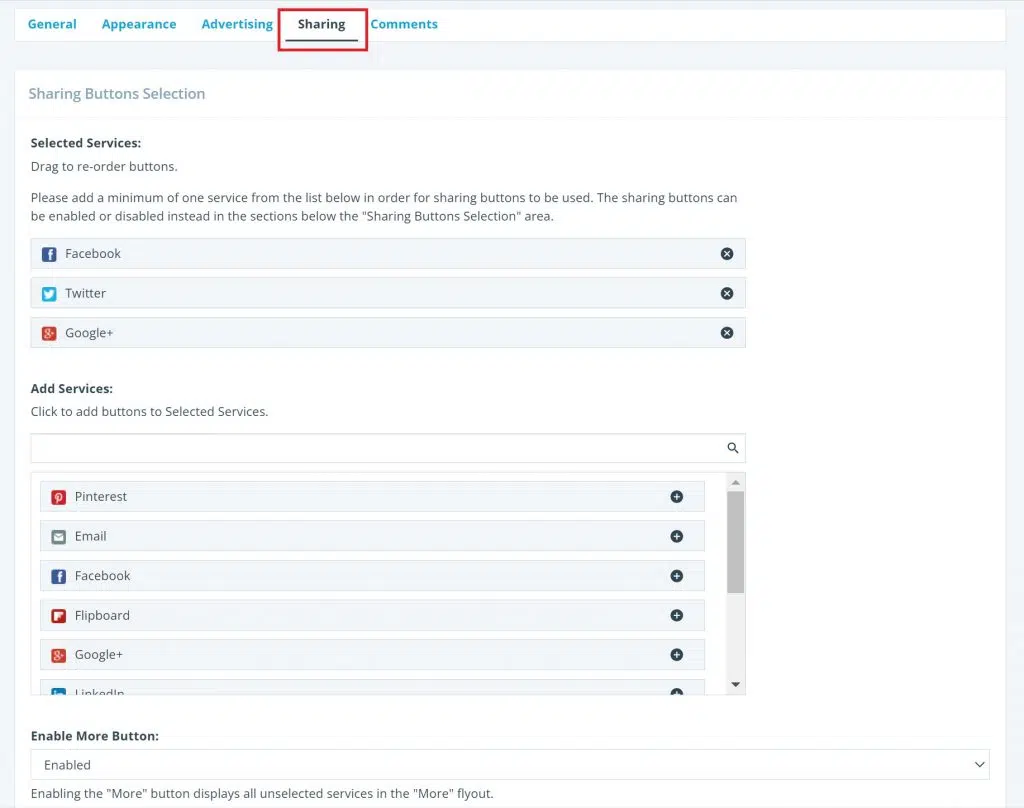Click the search magnifier icon

tap(733, 448)
